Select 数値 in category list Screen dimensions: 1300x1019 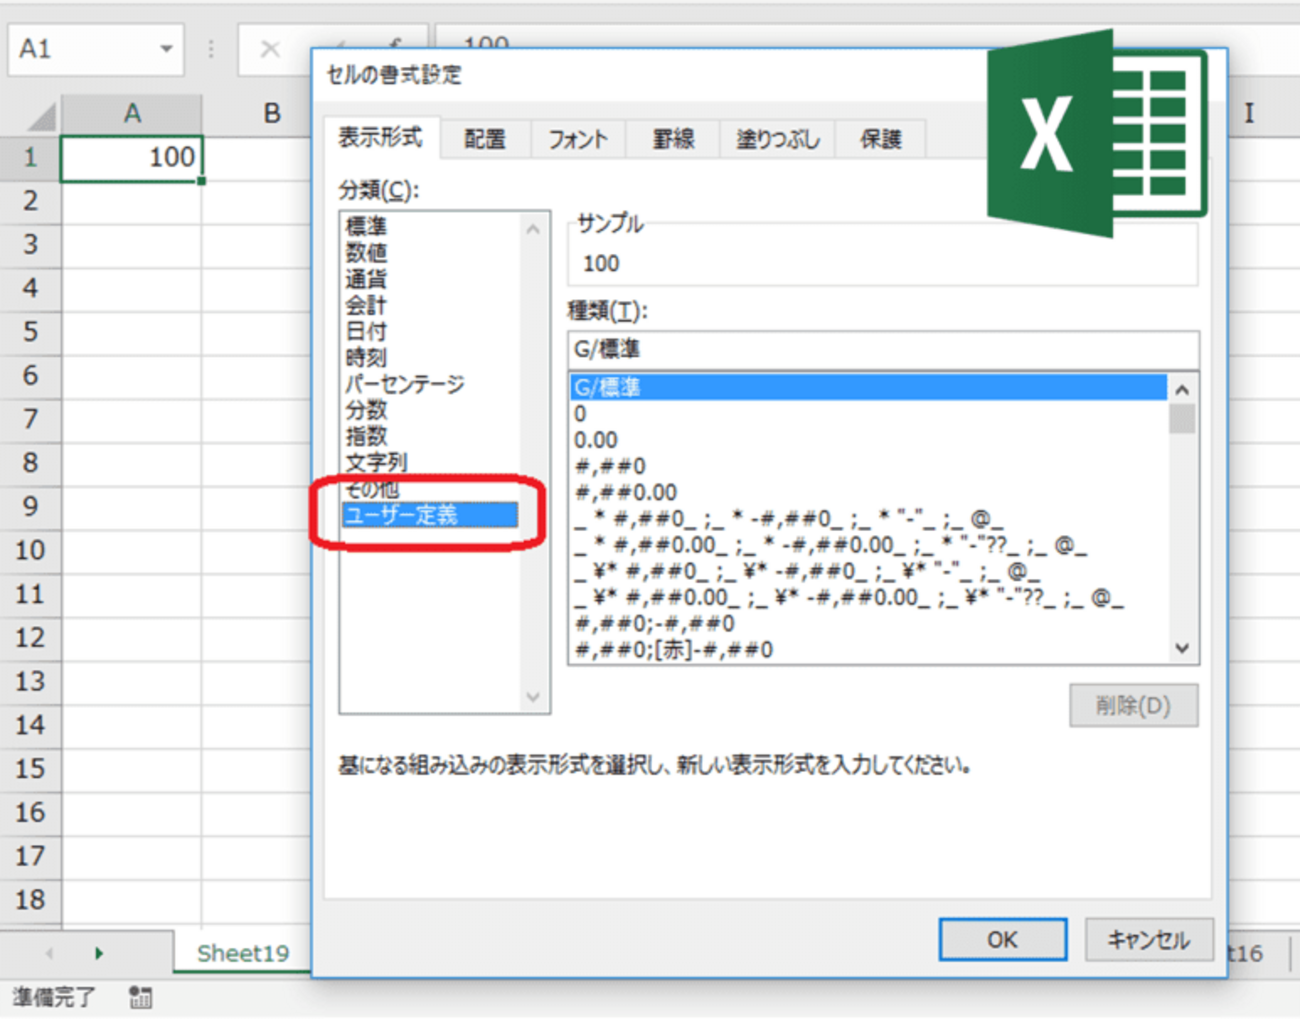pyautogui.click(x=366, y=253)
